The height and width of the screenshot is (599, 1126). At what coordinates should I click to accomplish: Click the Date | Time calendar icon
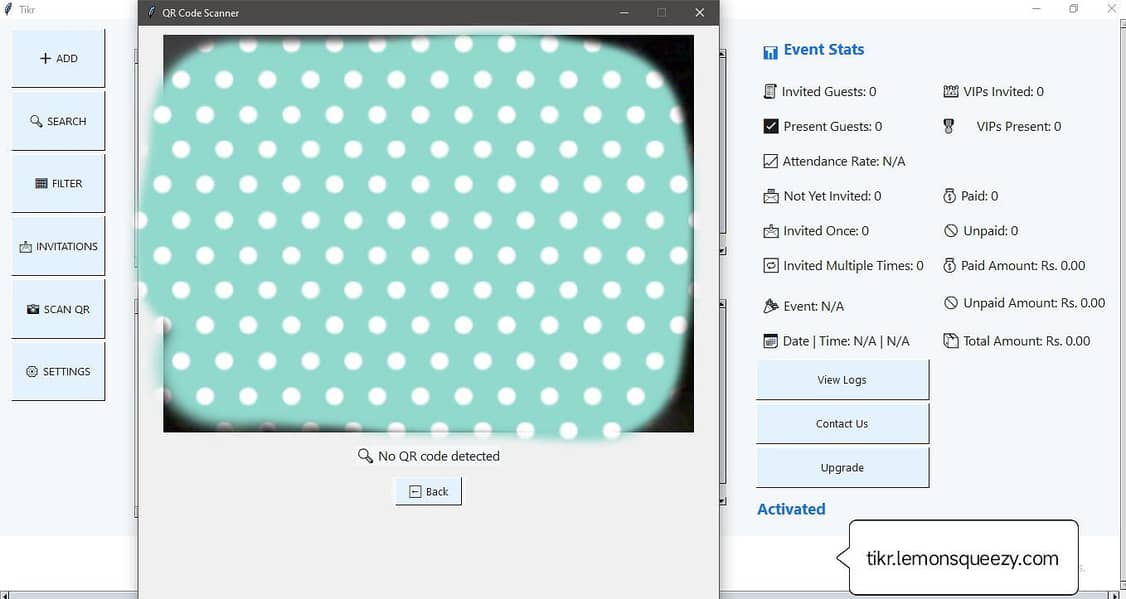771,340
